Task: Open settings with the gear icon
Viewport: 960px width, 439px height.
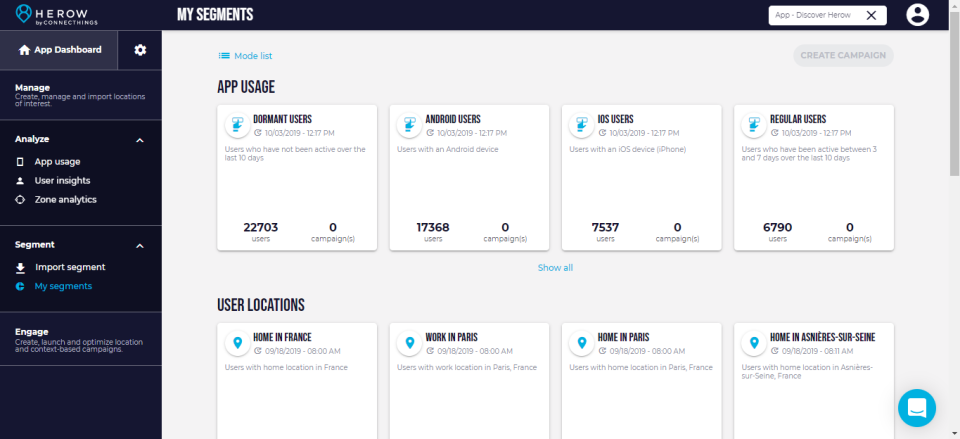Action: point(140,50)
